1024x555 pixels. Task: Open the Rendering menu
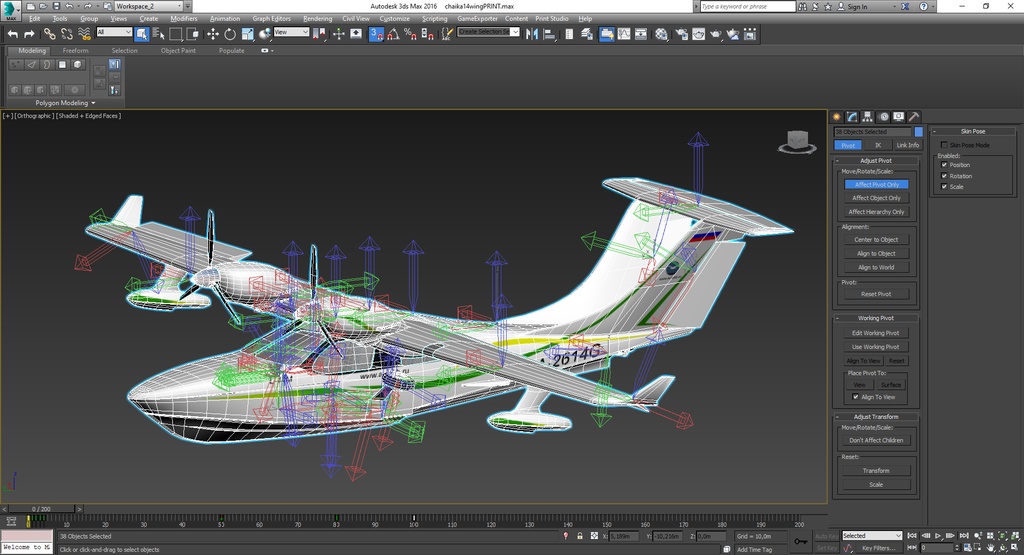(317, 18)
